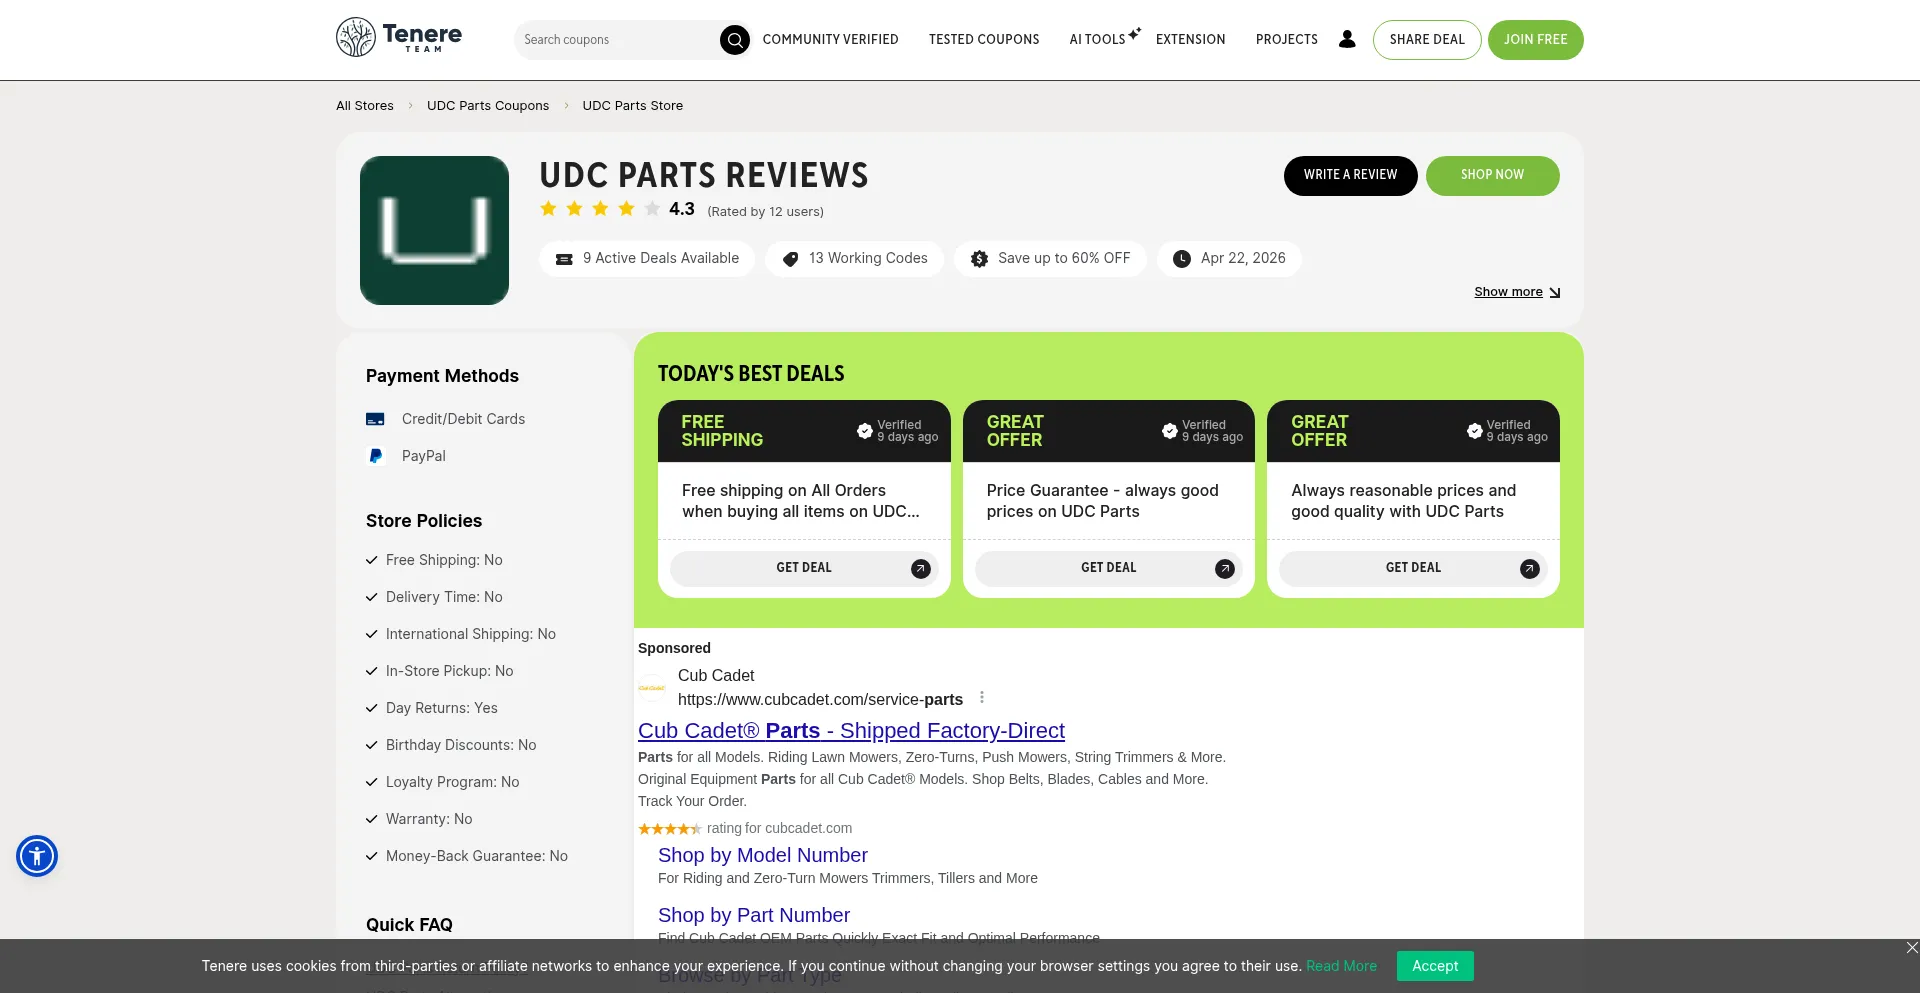Click Free shipping on All Orders description
Screen dimensions: 1920x993
pyautogui.click(x=801, y=501)
